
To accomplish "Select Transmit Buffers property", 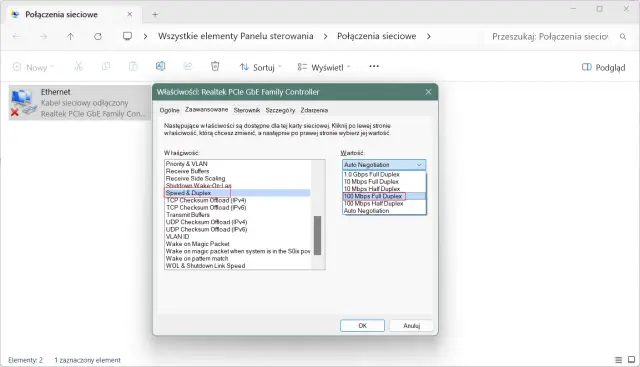I will coord(188,215).
